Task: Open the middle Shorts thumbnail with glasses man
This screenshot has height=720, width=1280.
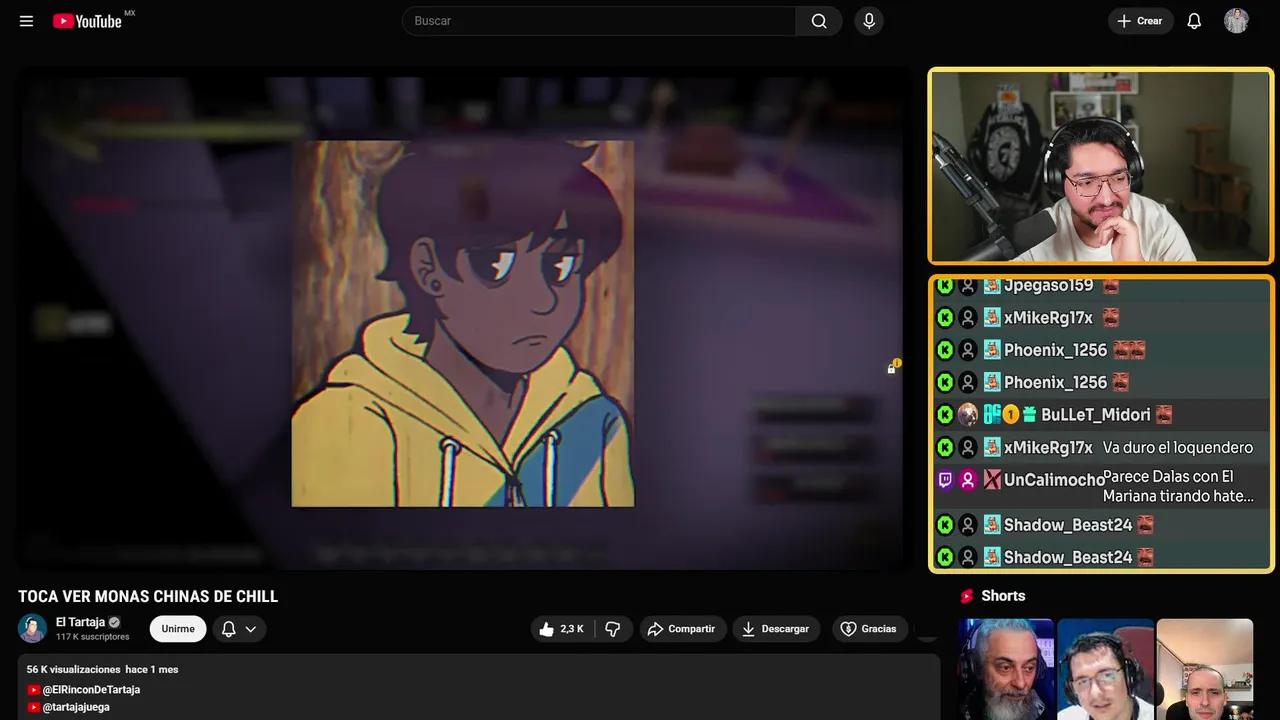Action: pyautogui.click(x=1105, y=669)
